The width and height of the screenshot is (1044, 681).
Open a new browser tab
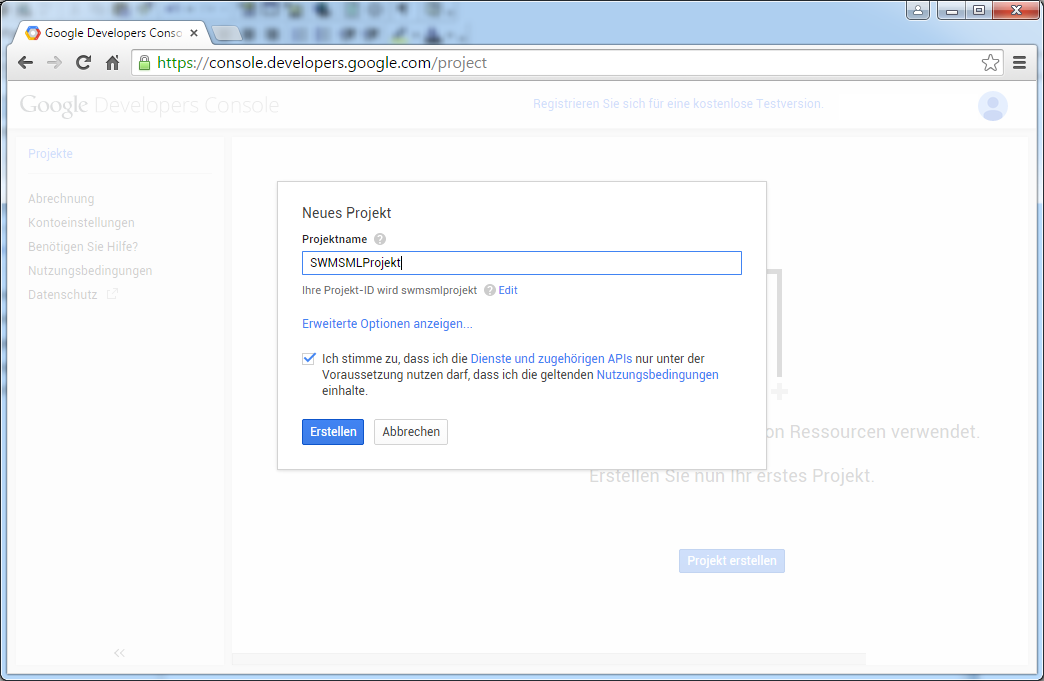pos(227,33)
